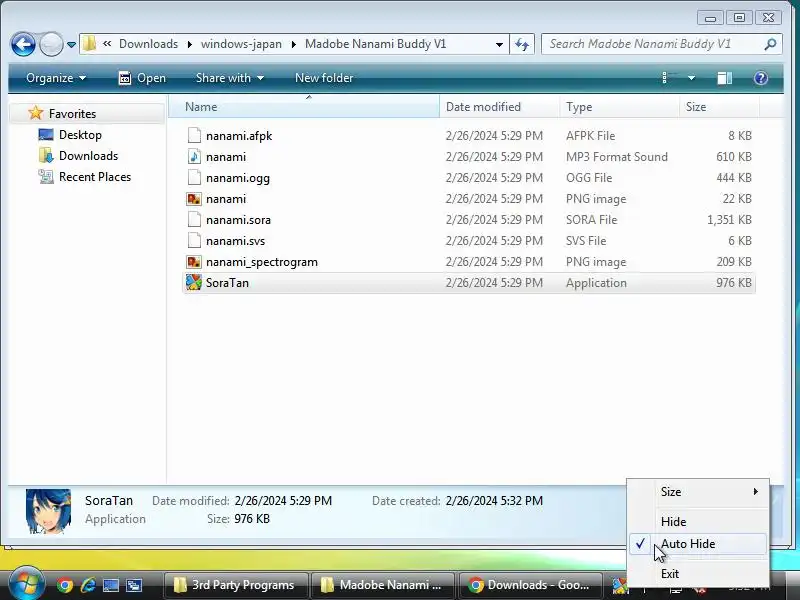Select the SoraTan application icon
Image resolution: width=800 pixels, height=600 pixels.
click(x=194, y=282)
